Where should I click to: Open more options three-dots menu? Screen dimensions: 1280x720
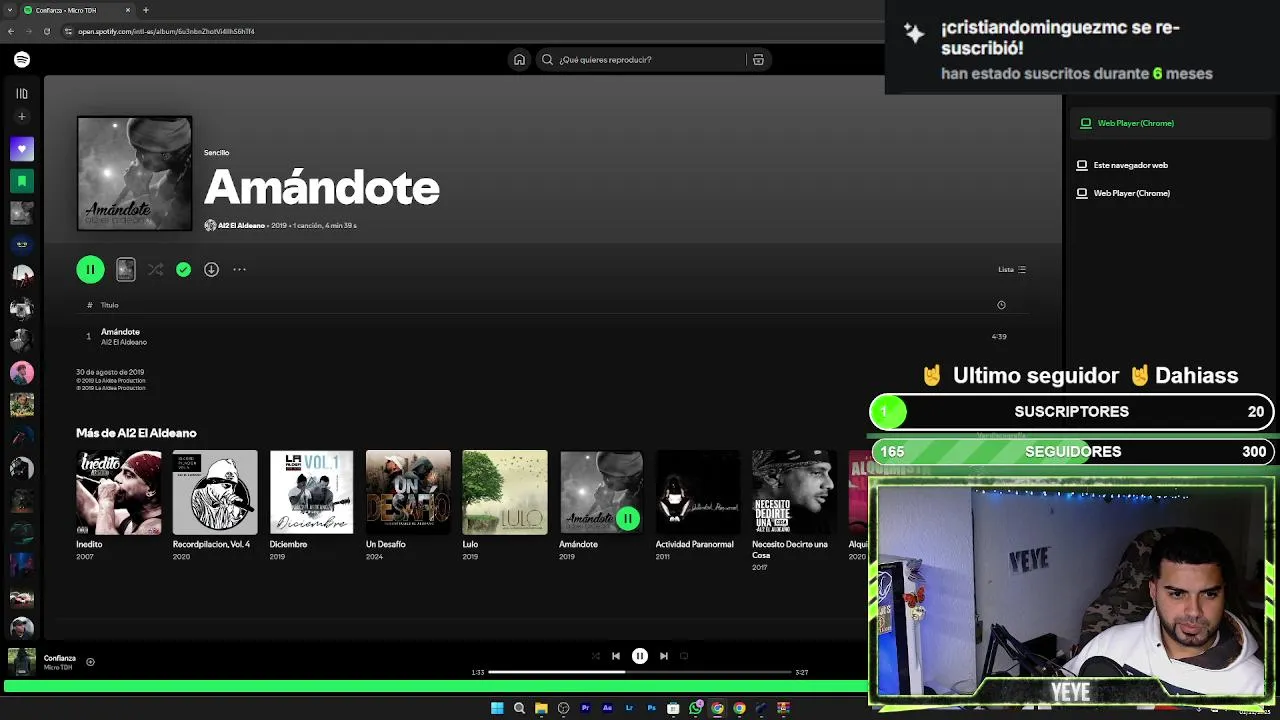(x=239, y=269)
